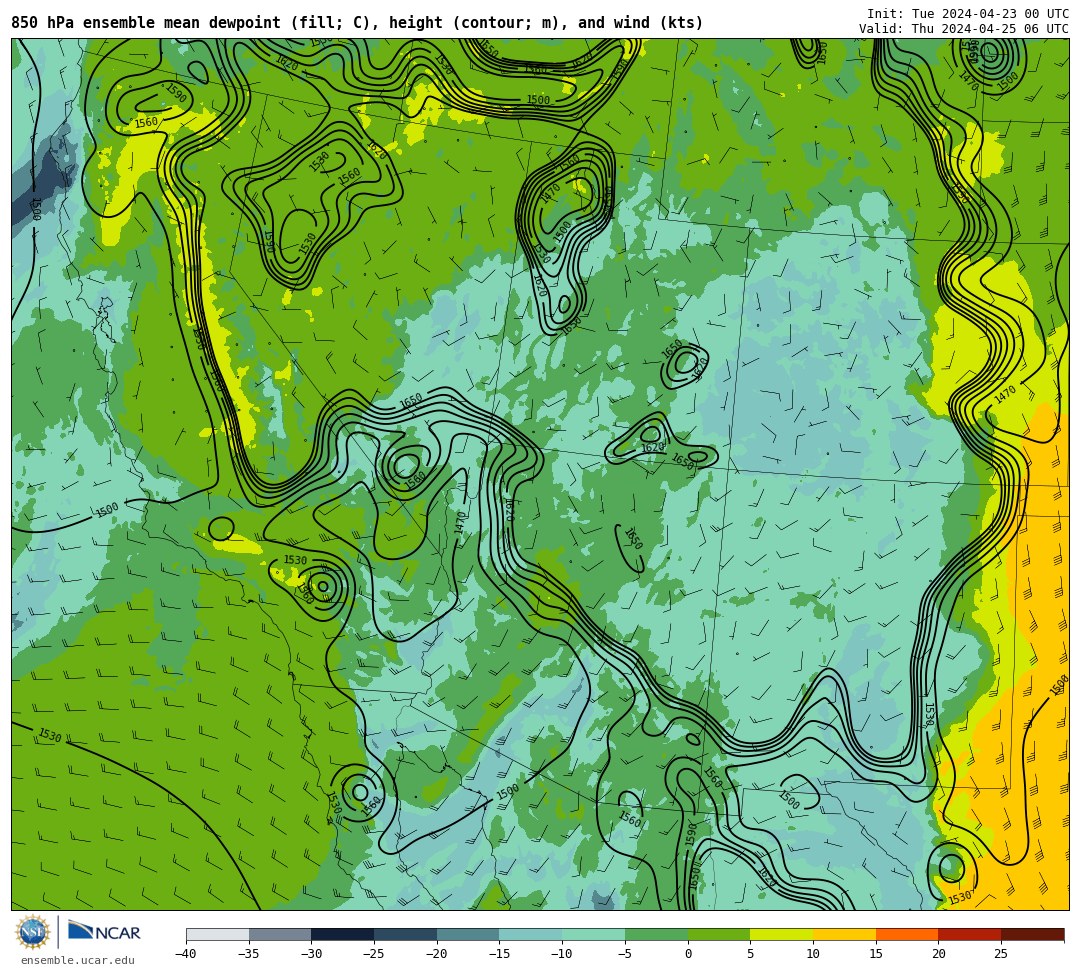Viewport: 1080px width, 973px height.
Task: Pick the olive green 0 to 5 colorbar swatch
Action: tap(718, 934)
